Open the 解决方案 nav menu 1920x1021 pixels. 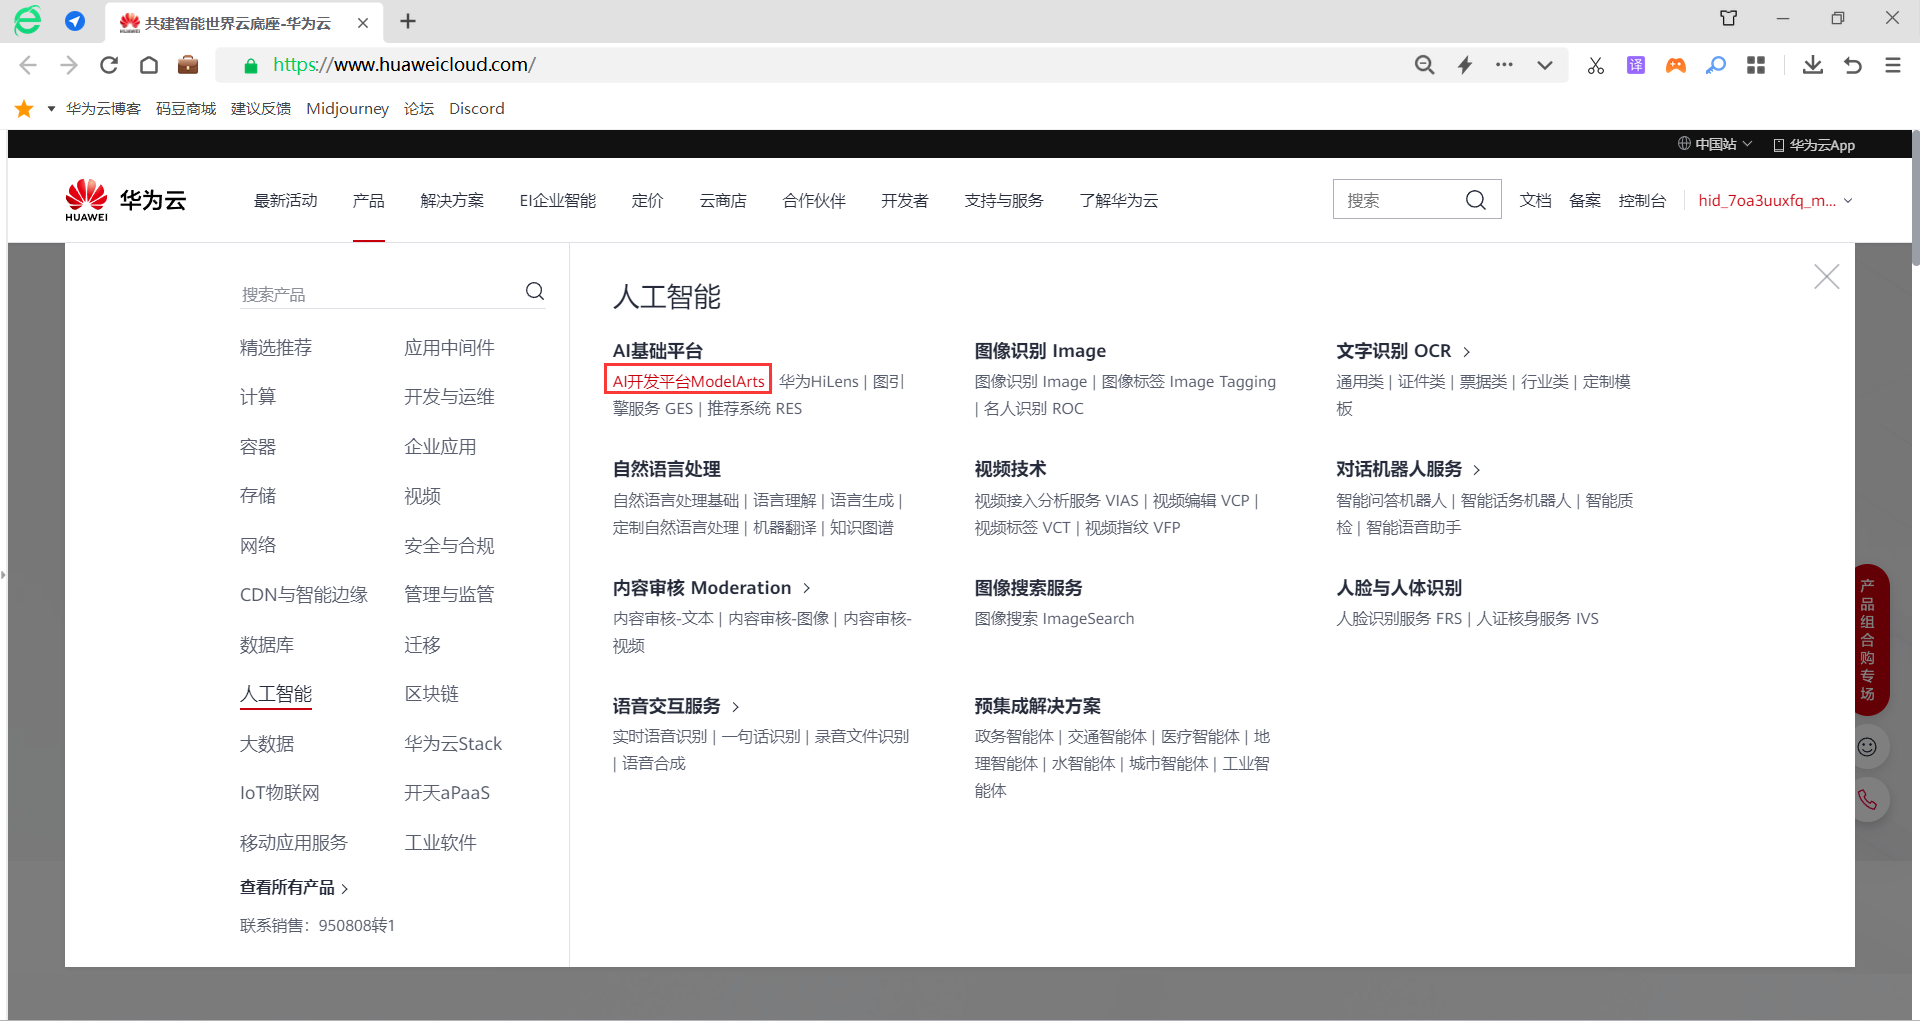(452, 200)
